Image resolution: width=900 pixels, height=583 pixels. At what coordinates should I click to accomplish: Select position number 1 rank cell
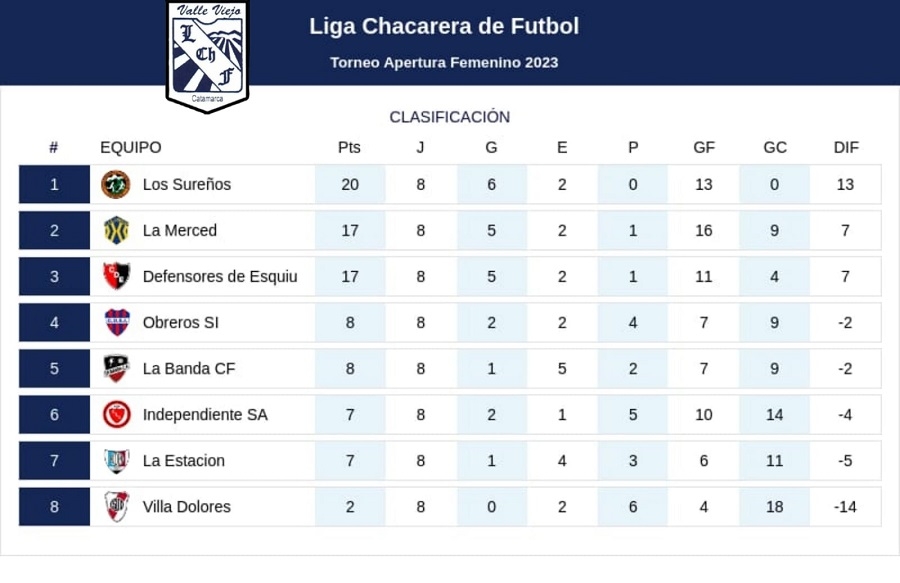pyautogui.click(x=54, y=185)
